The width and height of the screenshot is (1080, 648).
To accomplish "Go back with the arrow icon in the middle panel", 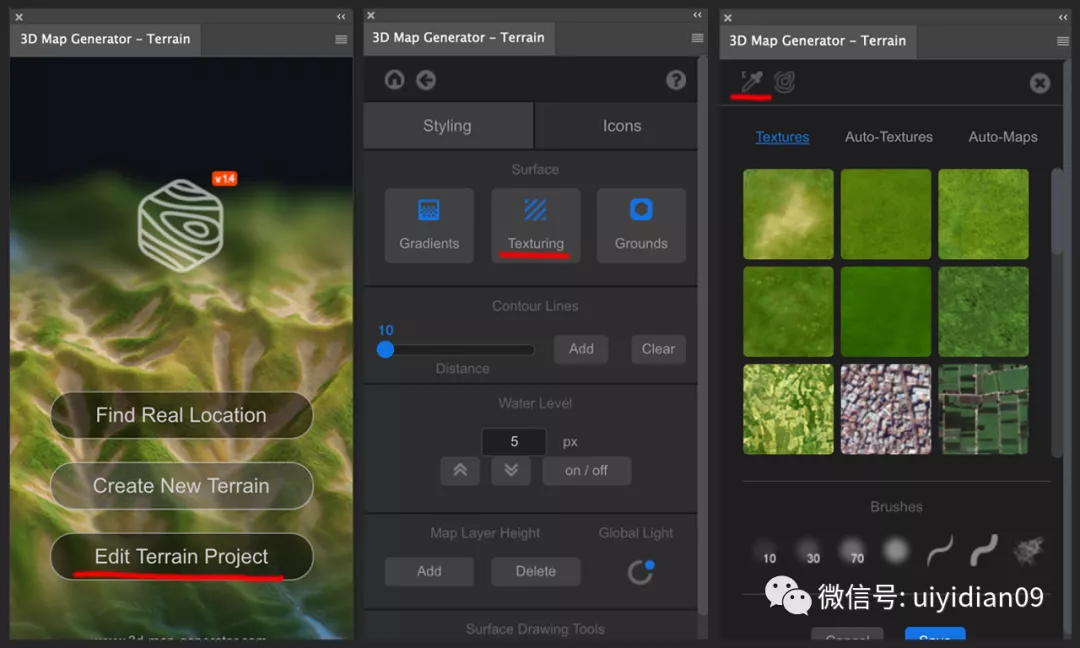I will tap(426, 81).
